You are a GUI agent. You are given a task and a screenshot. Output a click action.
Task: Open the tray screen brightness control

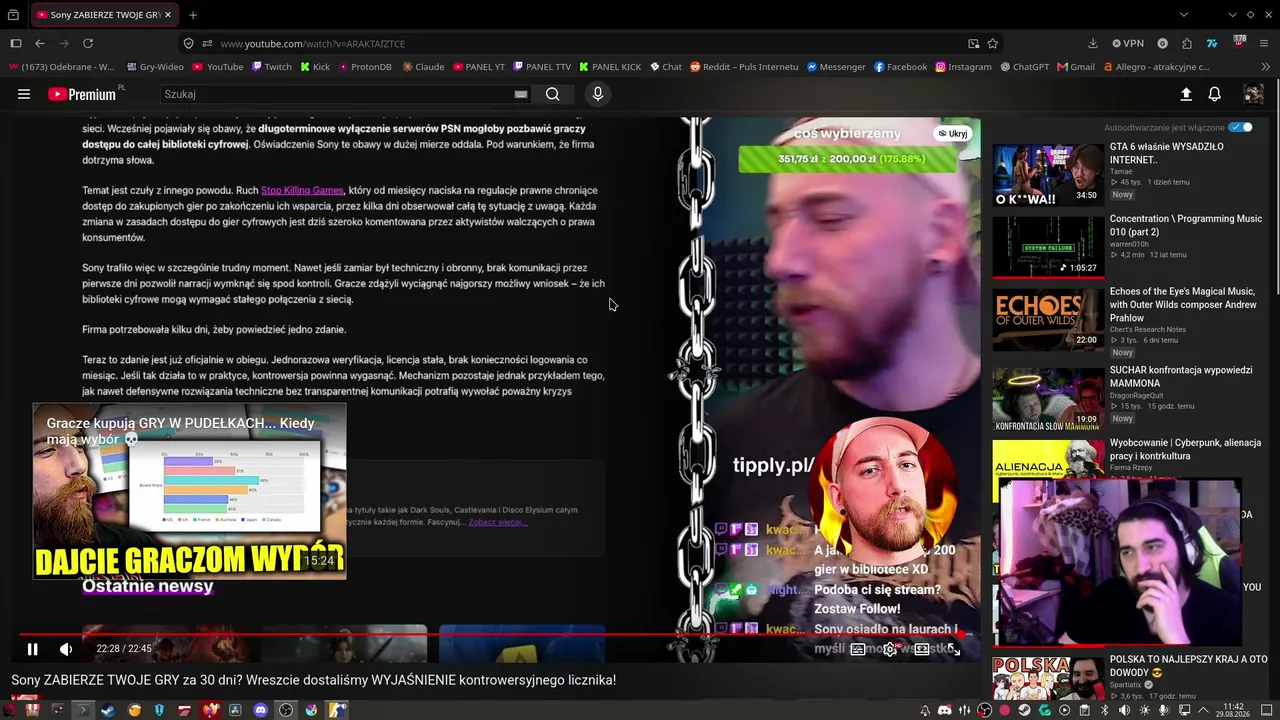point(1145,710)
